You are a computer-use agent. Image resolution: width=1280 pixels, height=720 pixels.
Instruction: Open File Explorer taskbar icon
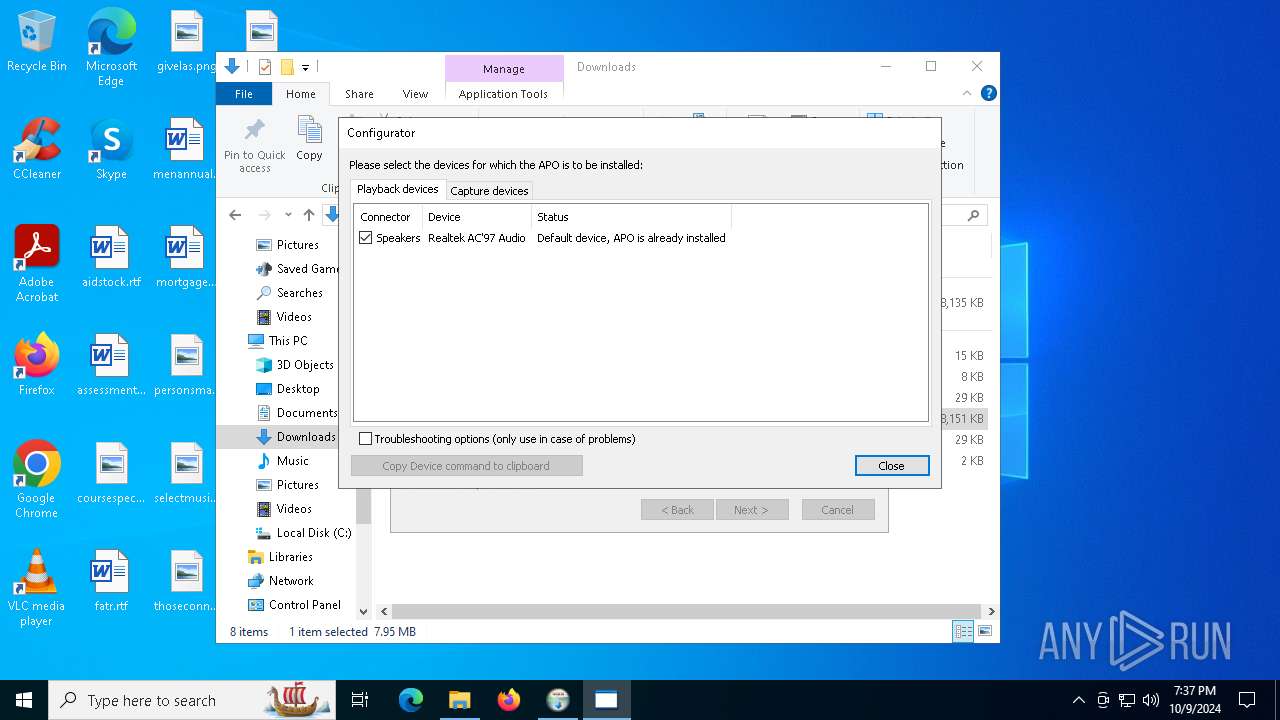pos(460,700)
